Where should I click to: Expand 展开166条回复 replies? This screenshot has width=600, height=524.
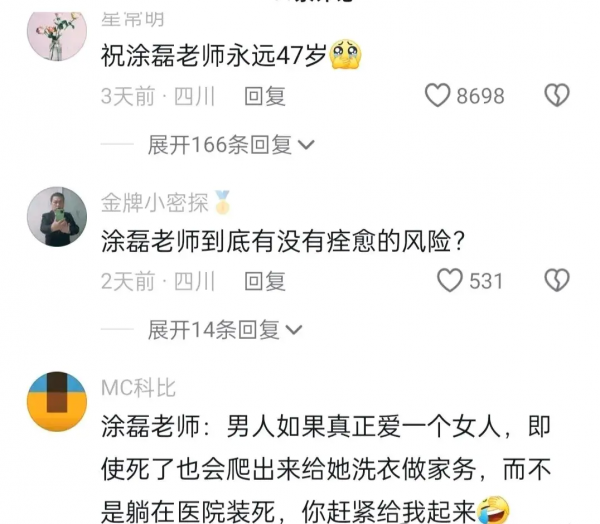point(231,145)
